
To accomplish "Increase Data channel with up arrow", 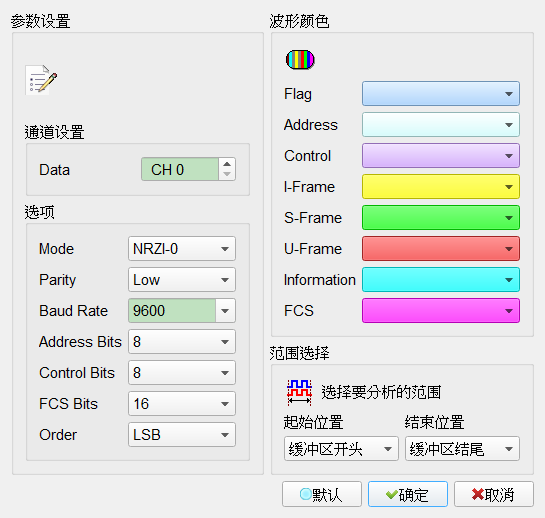I will [227, 164].
